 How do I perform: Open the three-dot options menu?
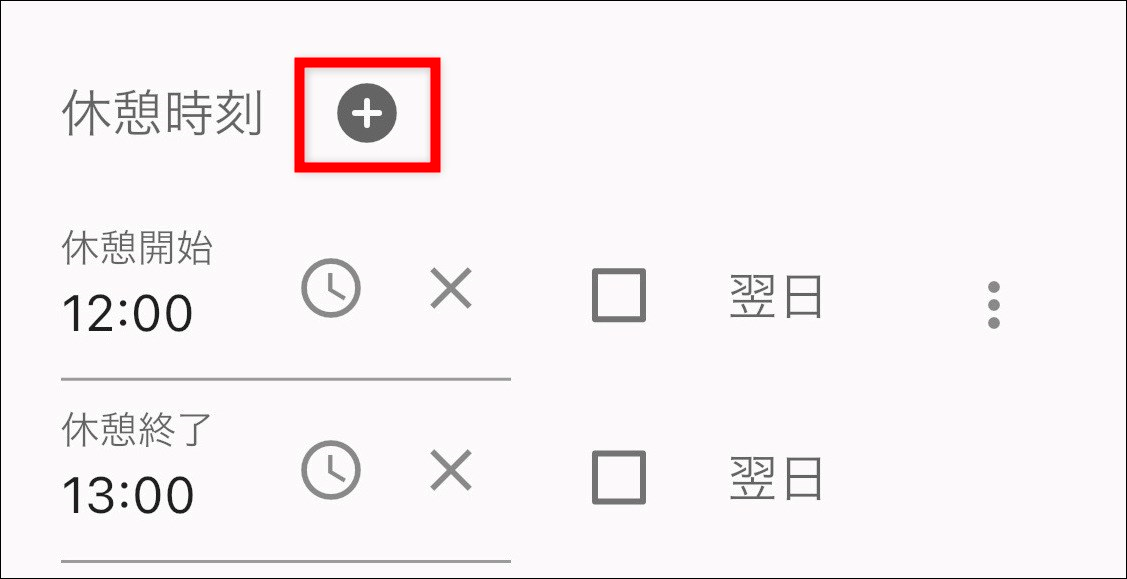coord(994,305)
